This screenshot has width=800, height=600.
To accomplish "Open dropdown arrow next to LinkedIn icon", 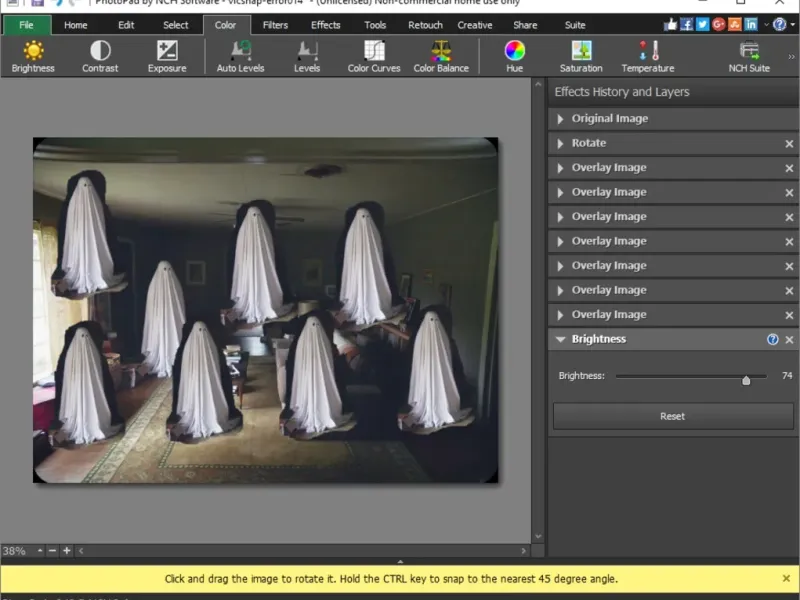I will pos(766,24).
